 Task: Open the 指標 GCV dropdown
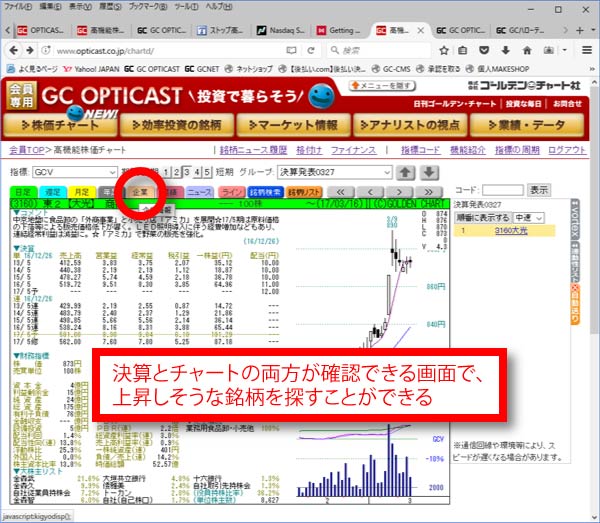[75, 172]
